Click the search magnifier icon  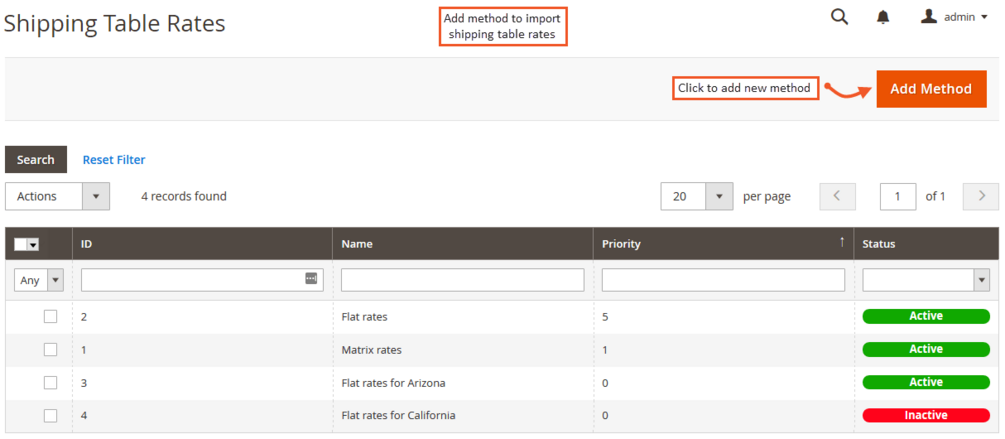840,16
